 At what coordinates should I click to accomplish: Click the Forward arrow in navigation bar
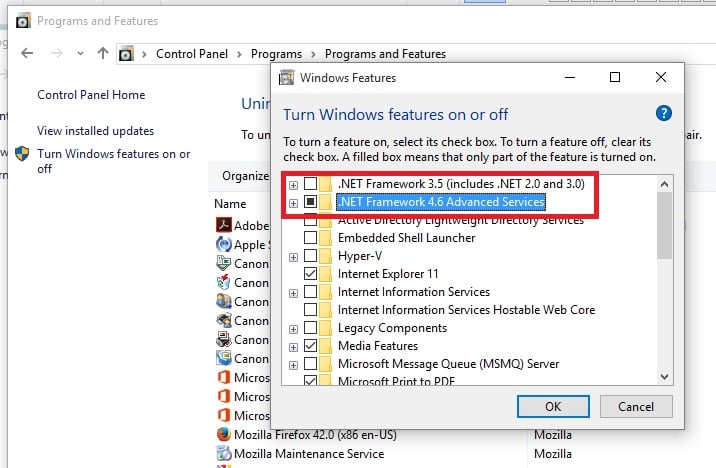coord(57,53)
